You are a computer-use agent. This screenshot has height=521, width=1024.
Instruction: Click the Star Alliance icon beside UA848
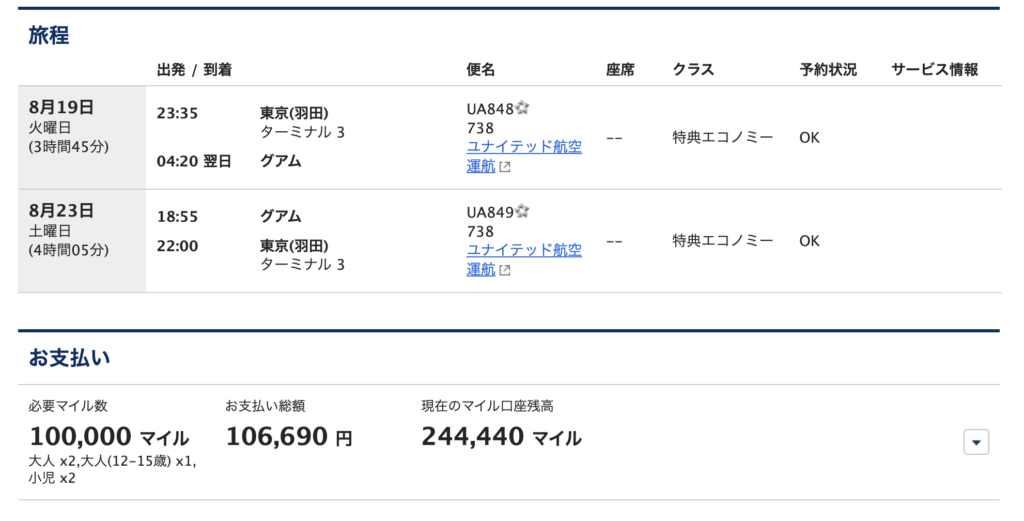pyautogui.click(x=522, y=108)
